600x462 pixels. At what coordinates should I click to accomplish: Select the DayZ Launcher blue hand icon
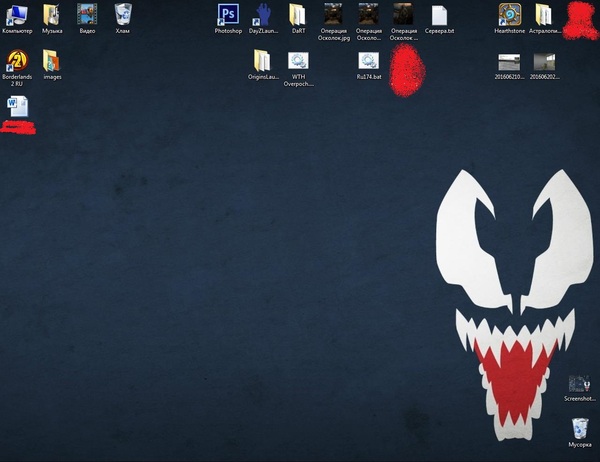(263, 14)
